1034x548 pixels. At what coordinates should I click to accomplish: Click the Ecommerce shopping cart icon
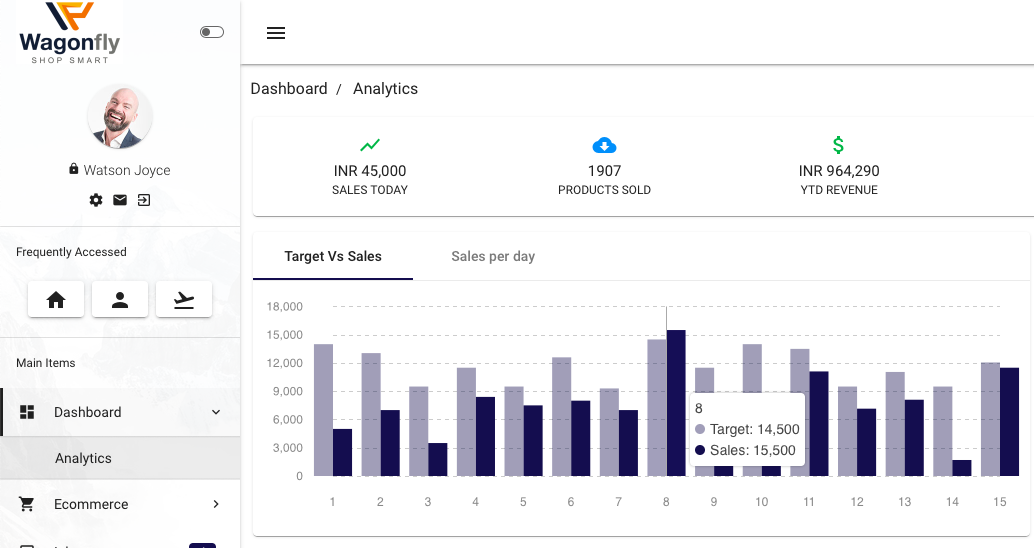27,504
